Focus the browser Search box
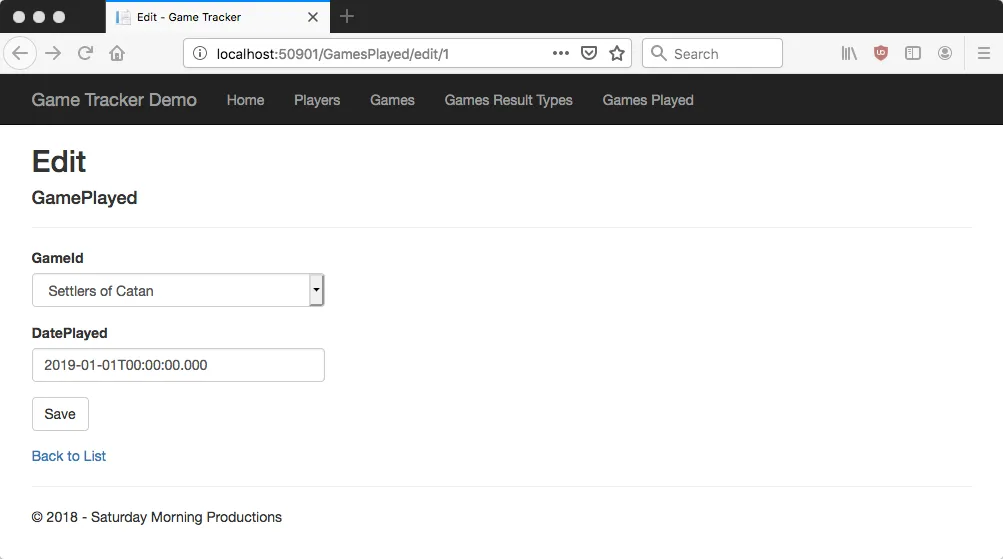 [712, 53]
